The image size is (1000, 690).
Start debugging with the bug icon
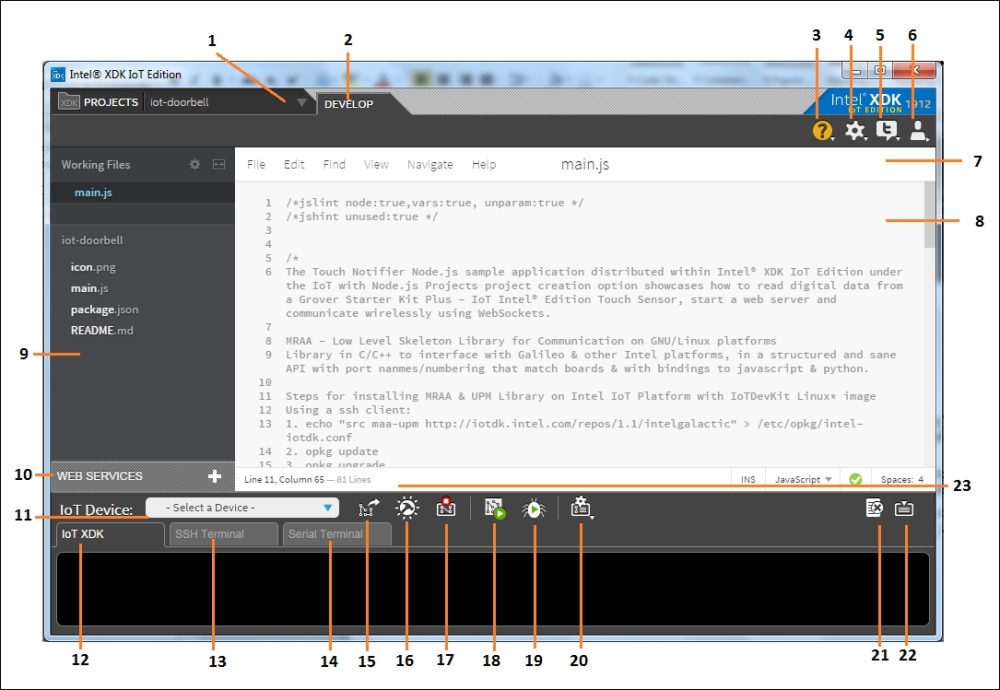(534, 509)
